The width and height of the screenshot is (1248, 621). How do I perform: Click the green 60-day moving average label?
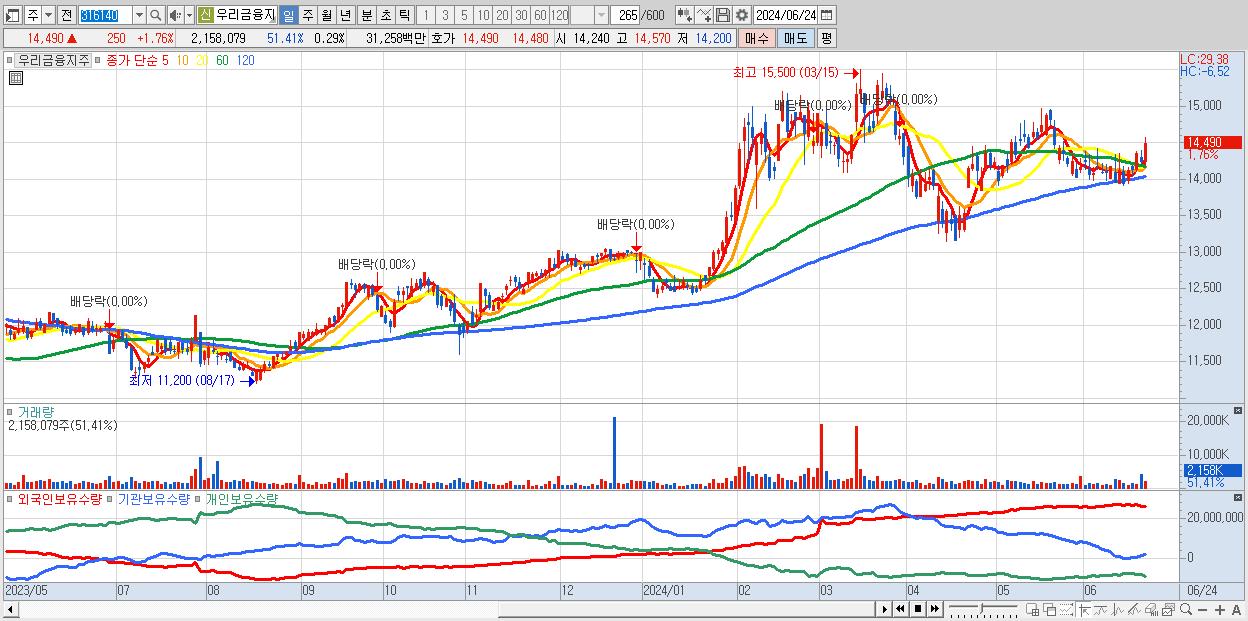point(222,60)
